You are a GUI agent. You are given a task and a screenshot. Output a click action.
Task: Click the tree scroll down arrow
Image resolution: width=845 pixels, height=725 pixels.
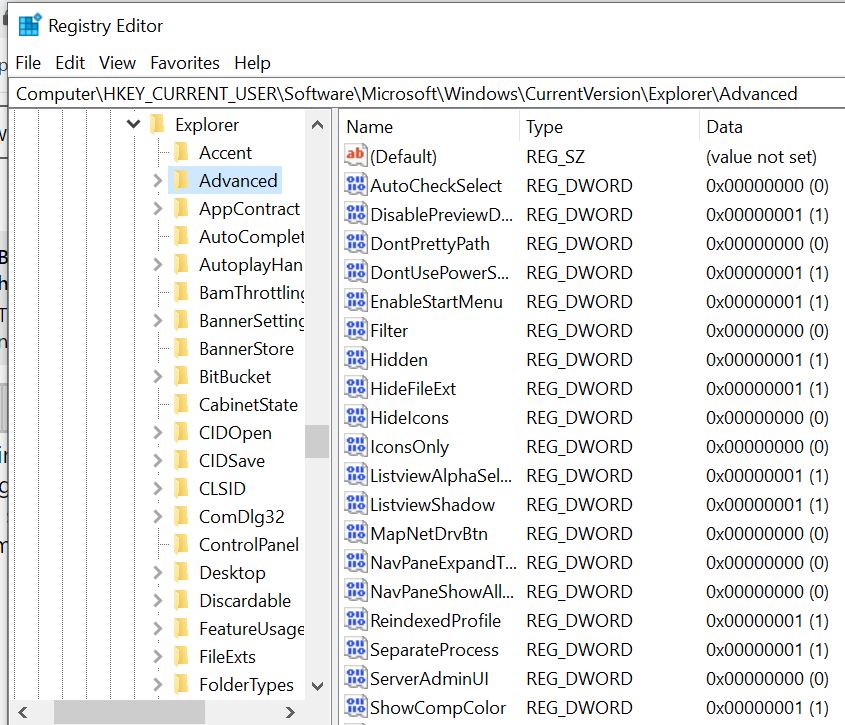tap(317, 686)
